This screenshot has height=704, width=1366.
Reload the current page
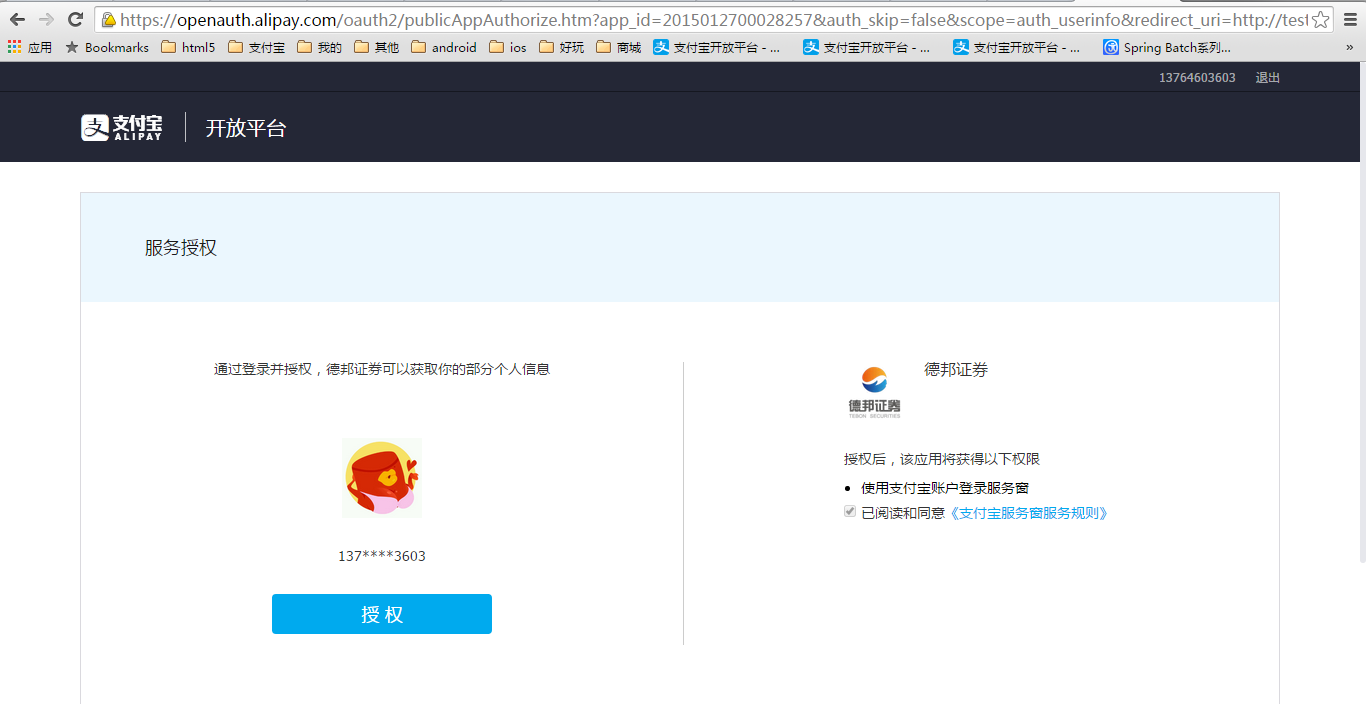[75, 20]
